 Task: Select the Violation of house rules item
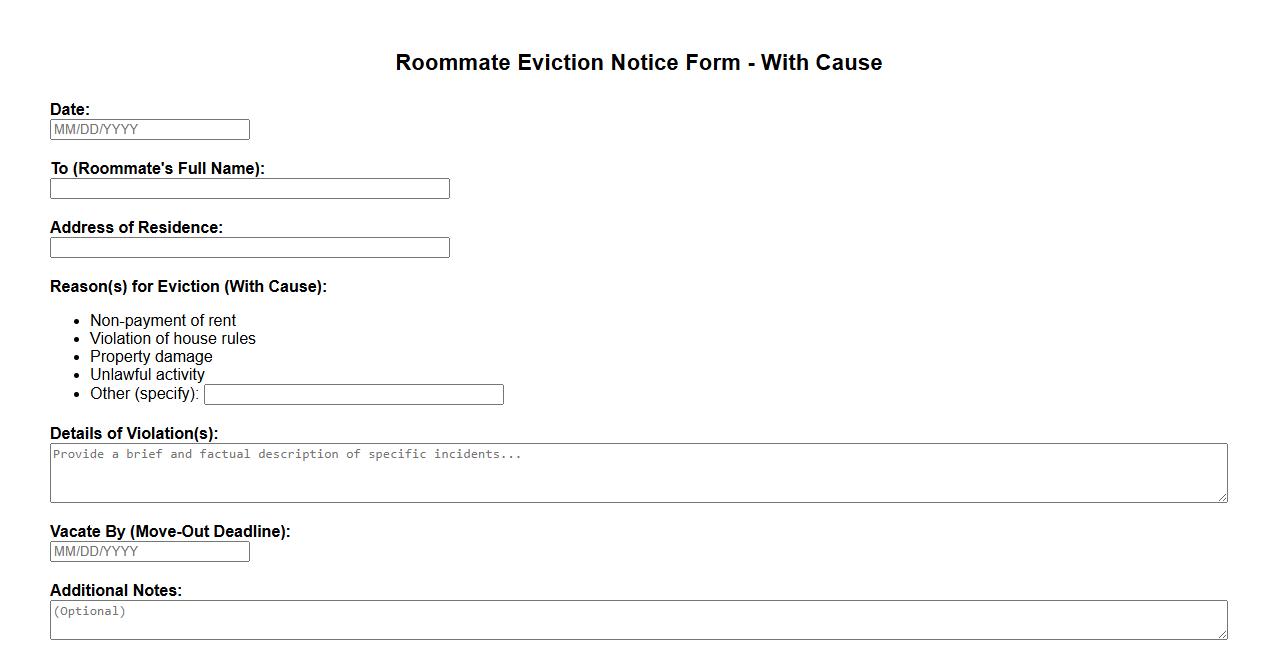point(172,338)
